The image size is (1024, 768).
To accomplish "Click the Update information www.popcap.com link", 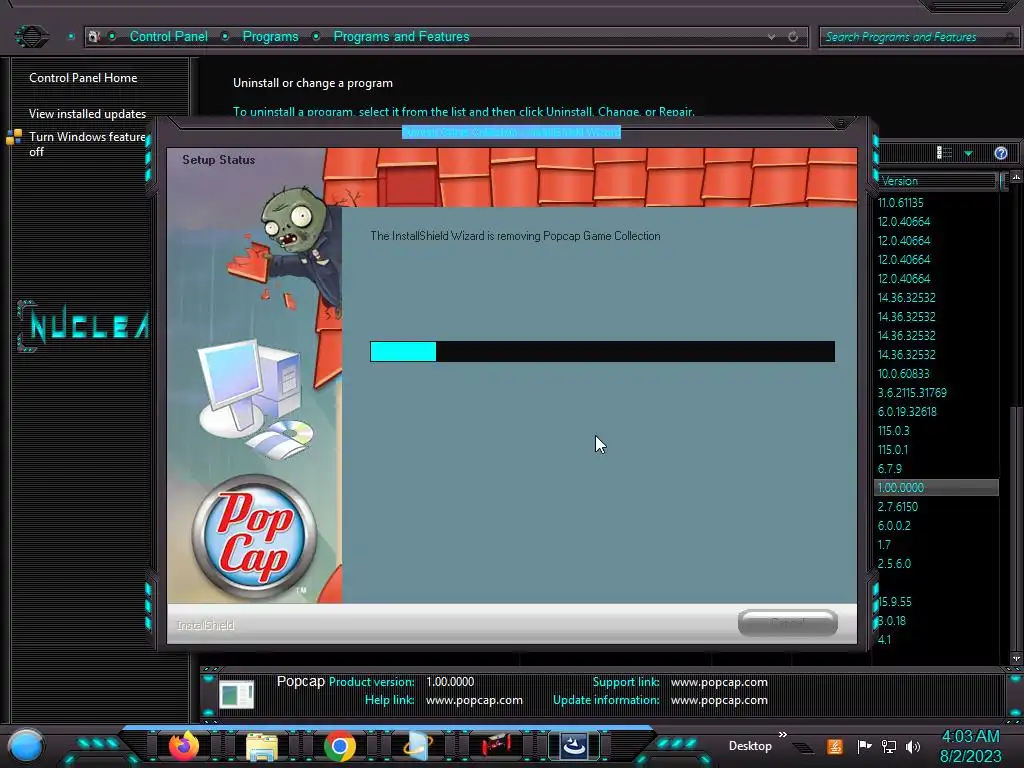I will pyautogui.click(x=719, y=700).
